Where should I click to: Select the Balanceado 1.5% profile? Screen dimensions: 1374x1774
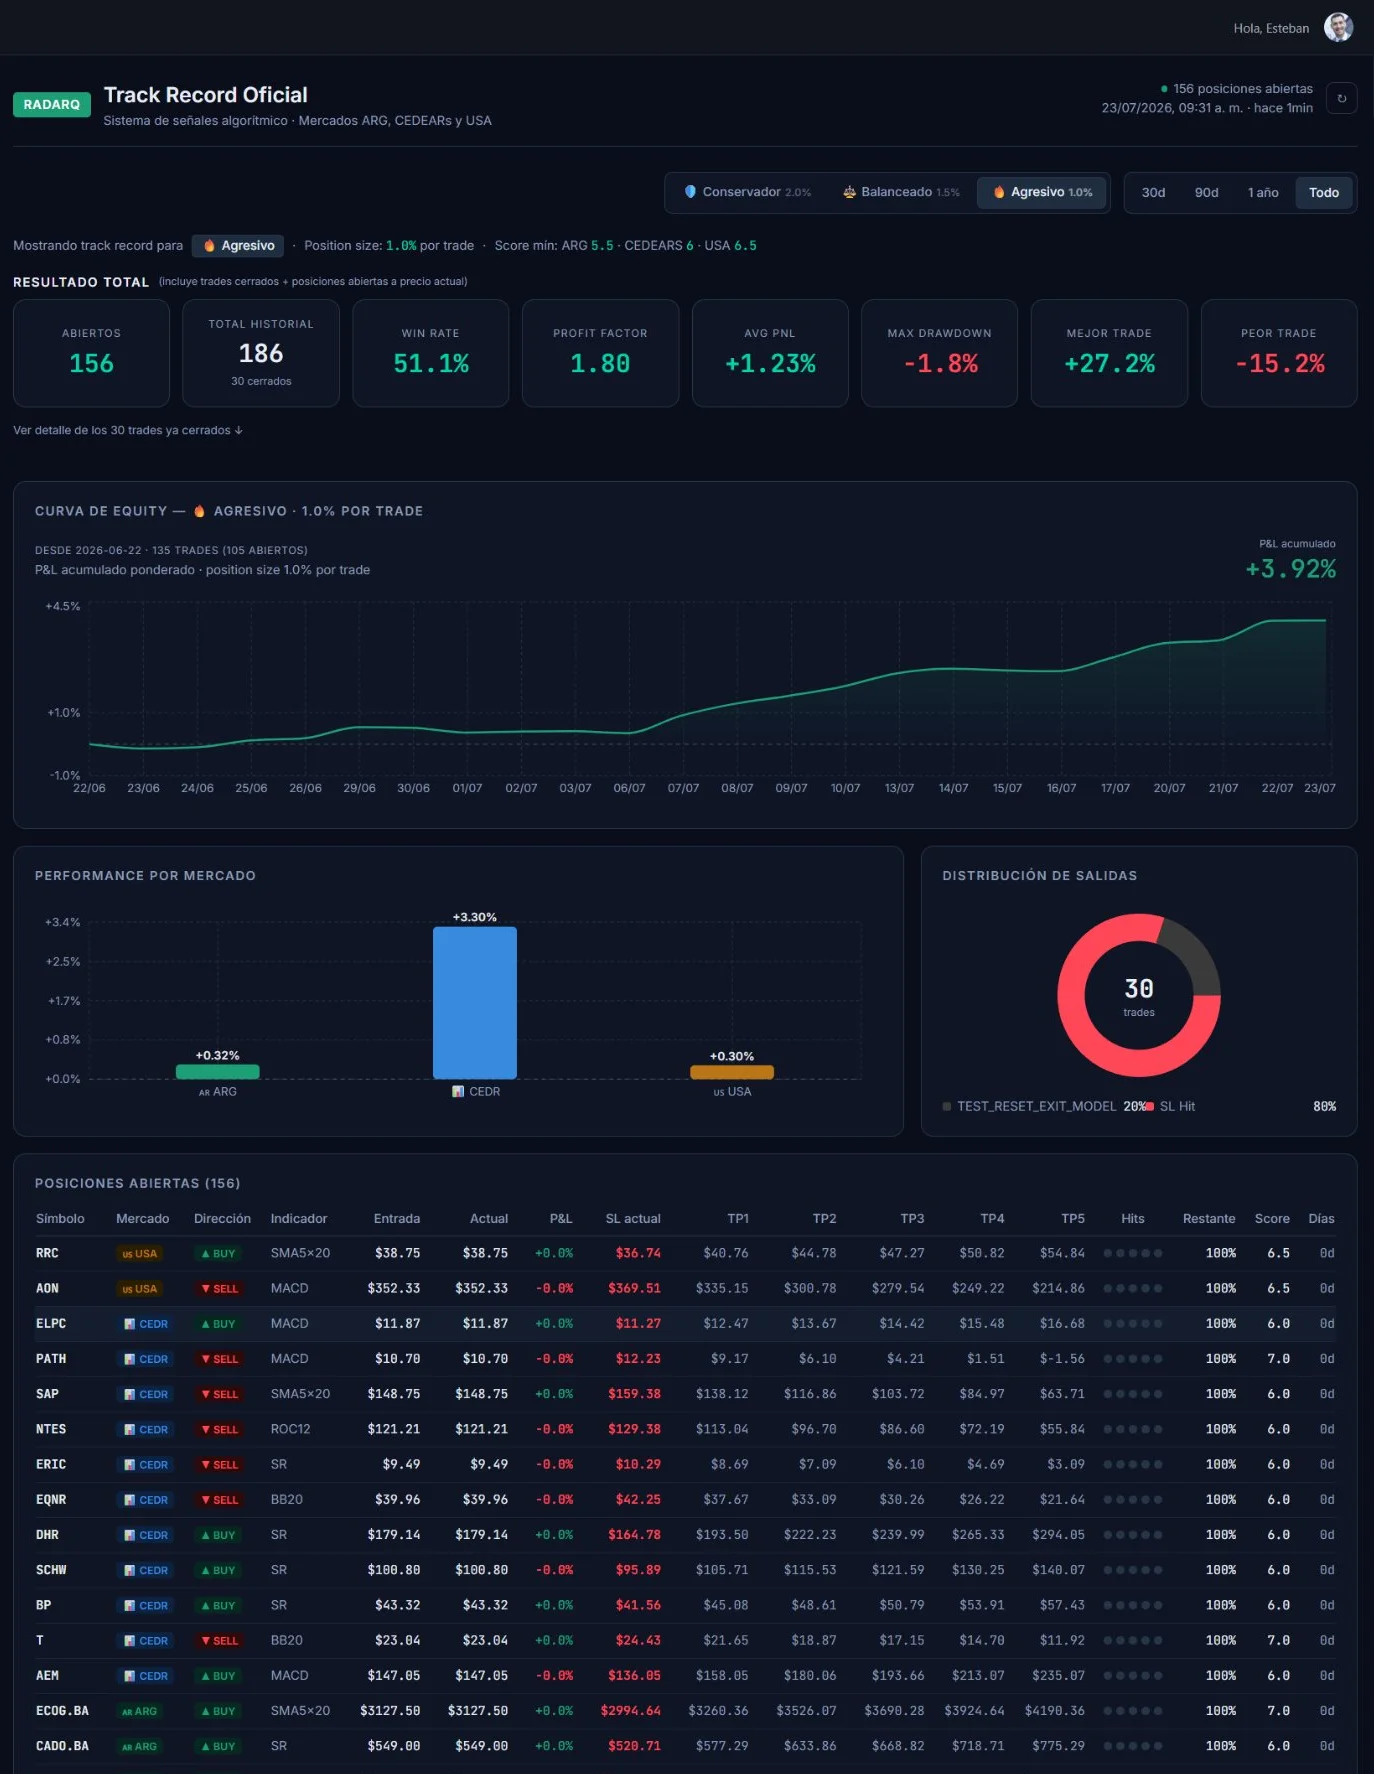coord(900,192)
